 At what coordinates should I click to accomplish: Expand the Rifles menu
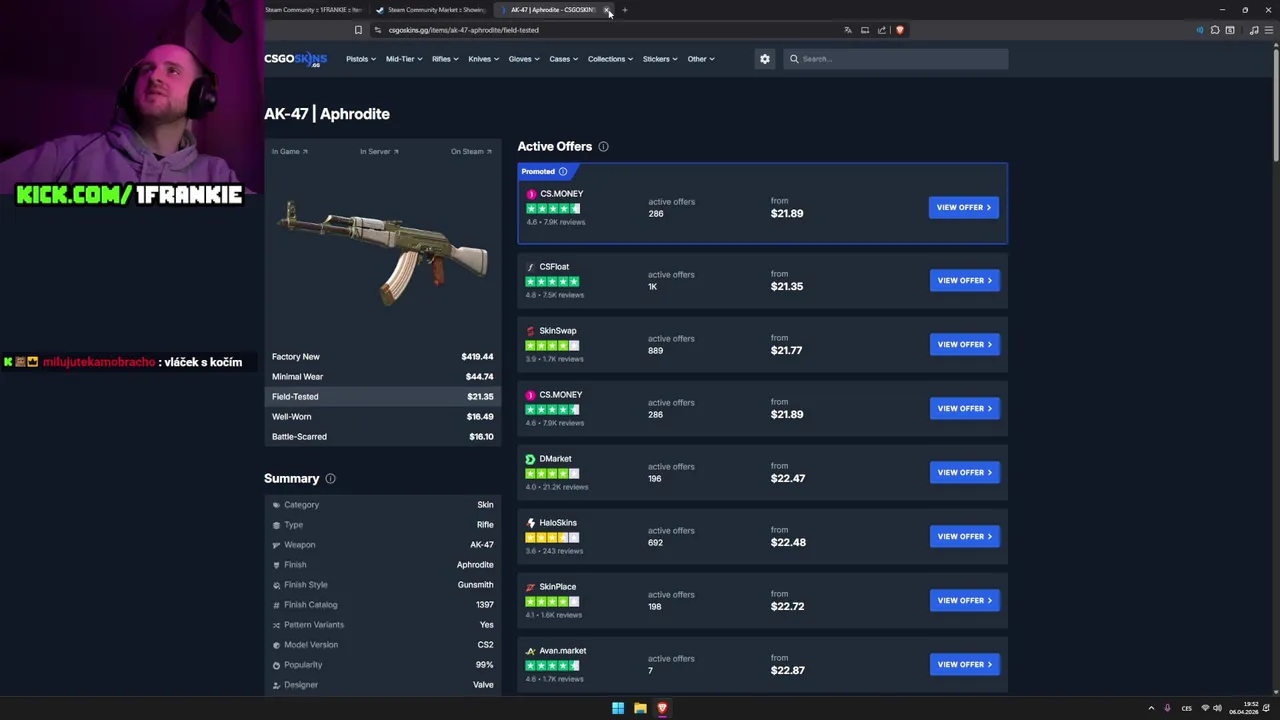coord(445,59)
